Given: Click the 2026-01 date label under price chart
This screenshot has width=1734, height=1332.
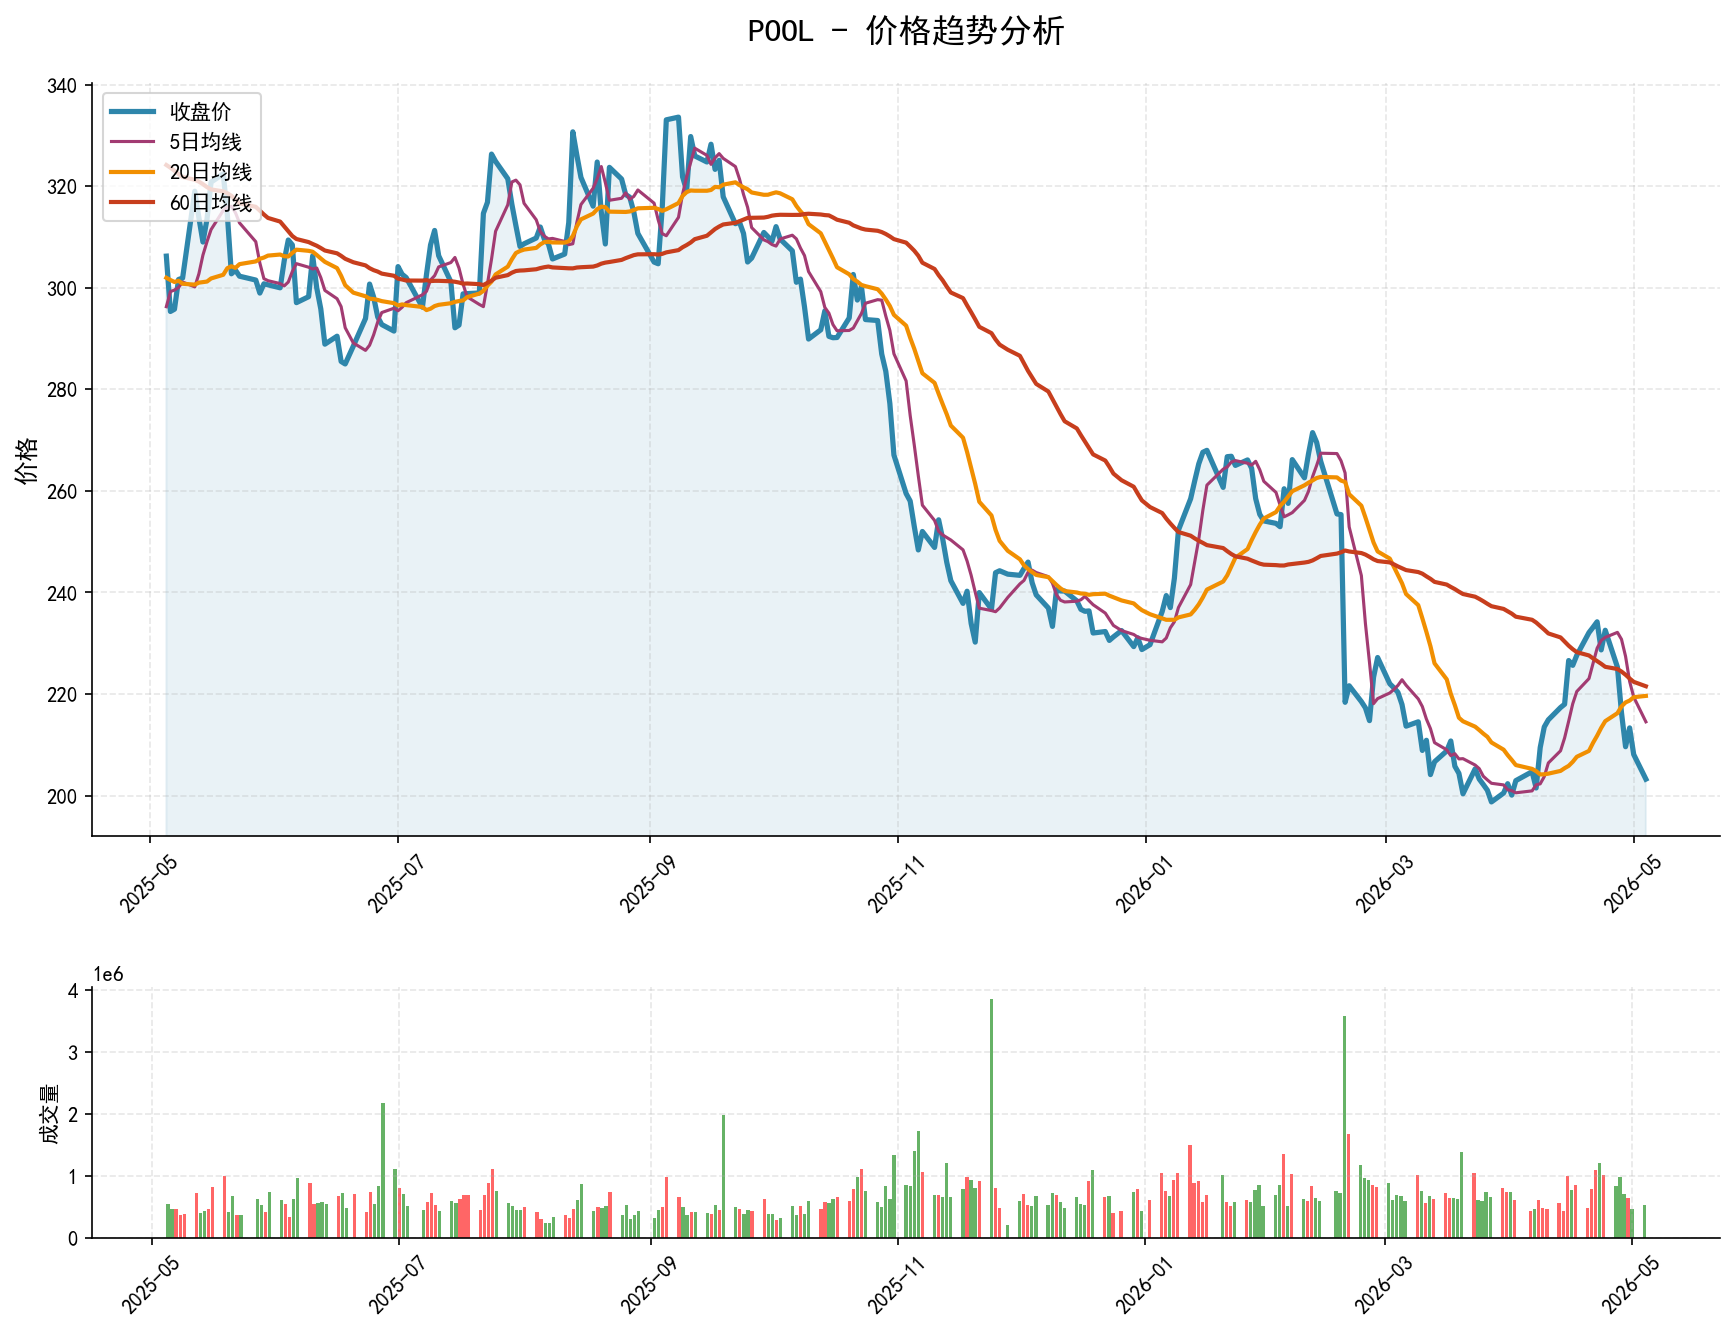Looking at the screenshot, I should coord(1143,883).
